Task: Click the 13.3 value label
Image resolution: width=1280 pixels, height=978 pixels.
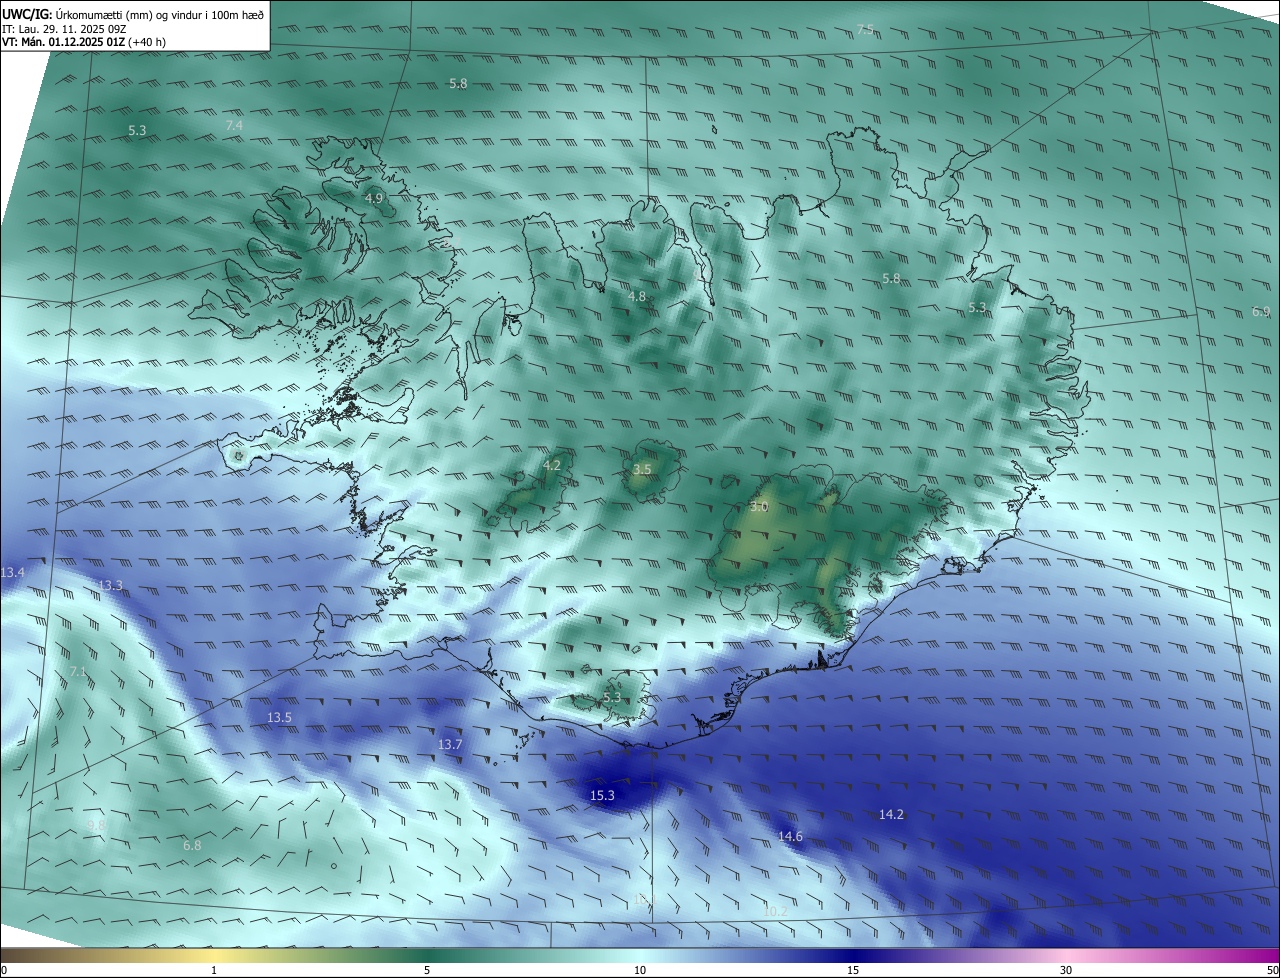Action: [110, 586]
